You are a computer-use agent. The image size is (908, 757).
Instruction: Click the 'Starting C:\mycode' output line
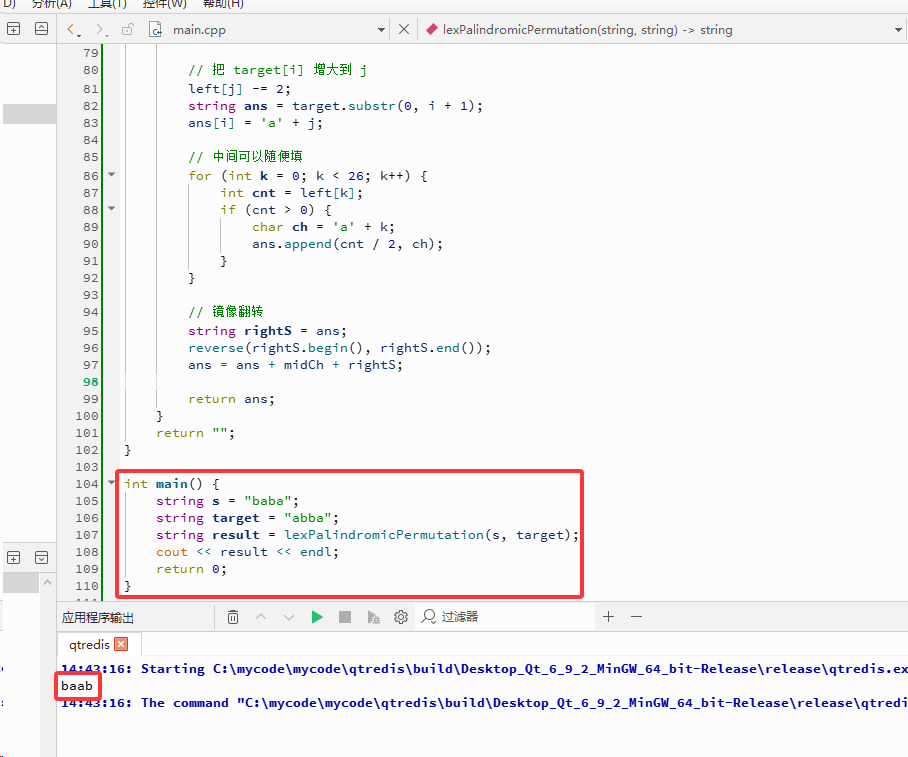tap(484, 669)
